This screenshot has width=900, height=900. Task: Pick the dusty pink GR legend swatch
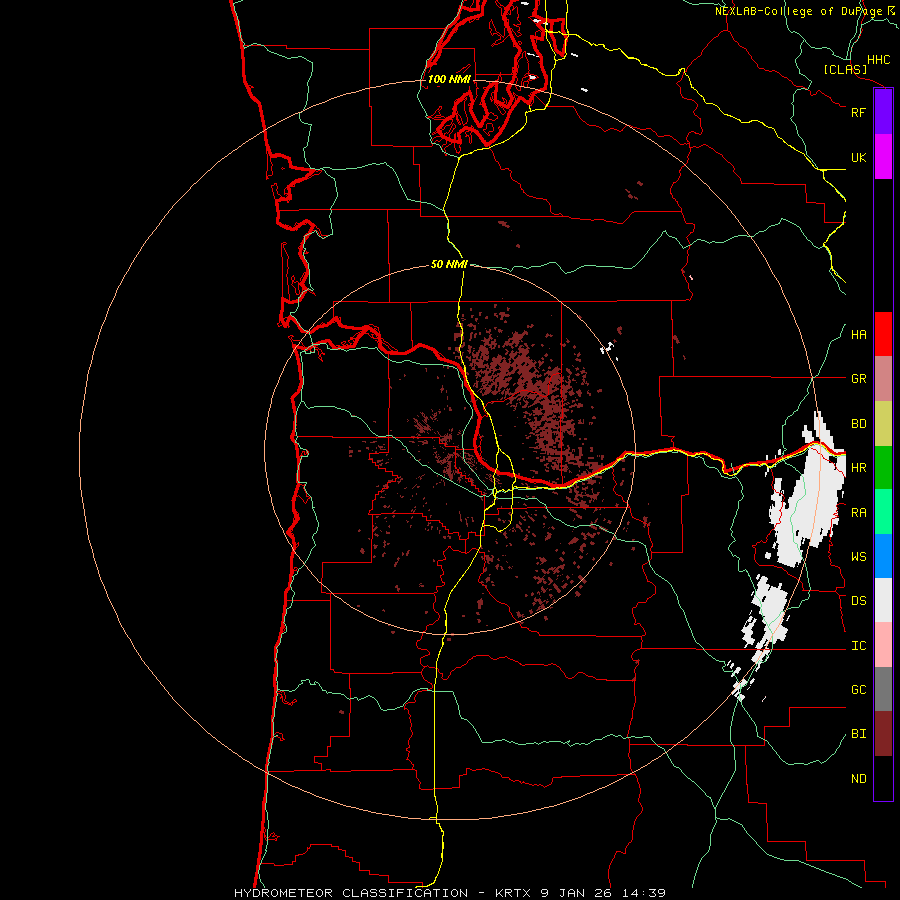coord(883,379)
